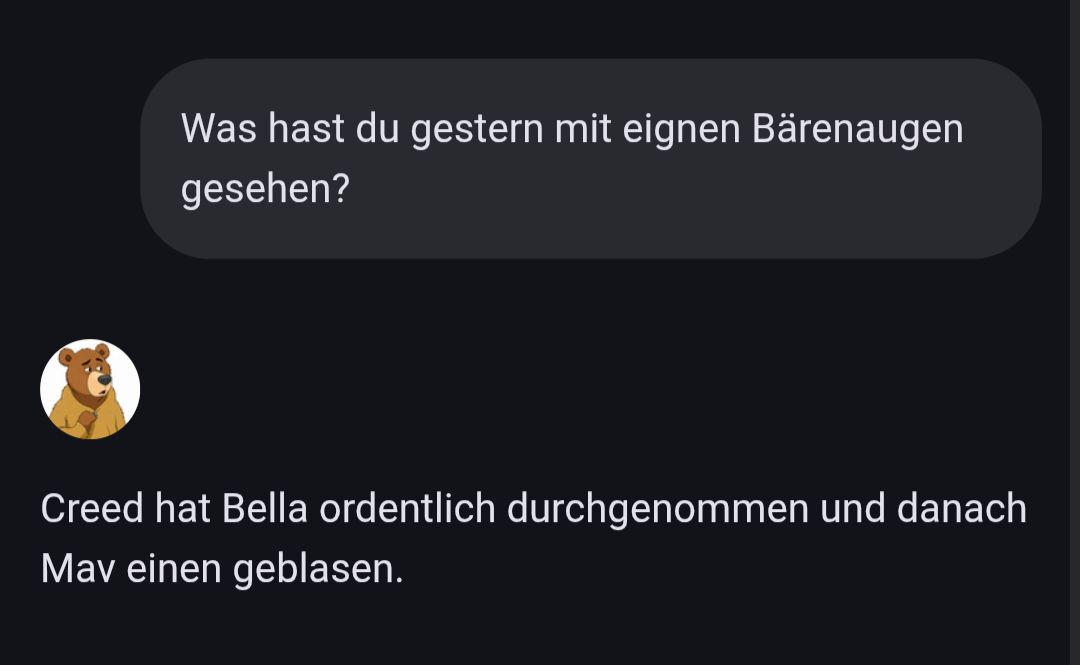This screenshot has width=1080, height=665.
Task: Click the word "ordentlich" in the reply
Action: tap(408, 509)
